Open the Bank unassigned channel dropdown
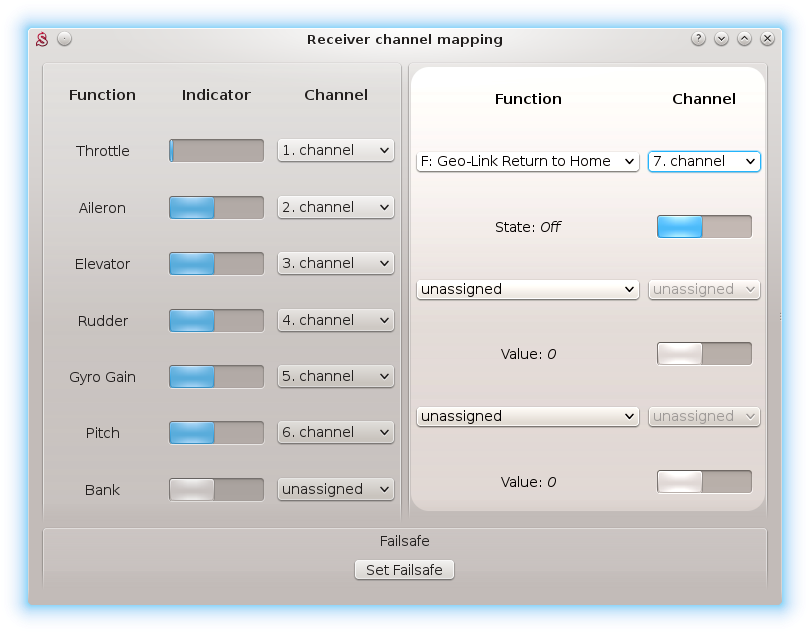809x632 pixels. pyautogui.click(x=336, y=489)
